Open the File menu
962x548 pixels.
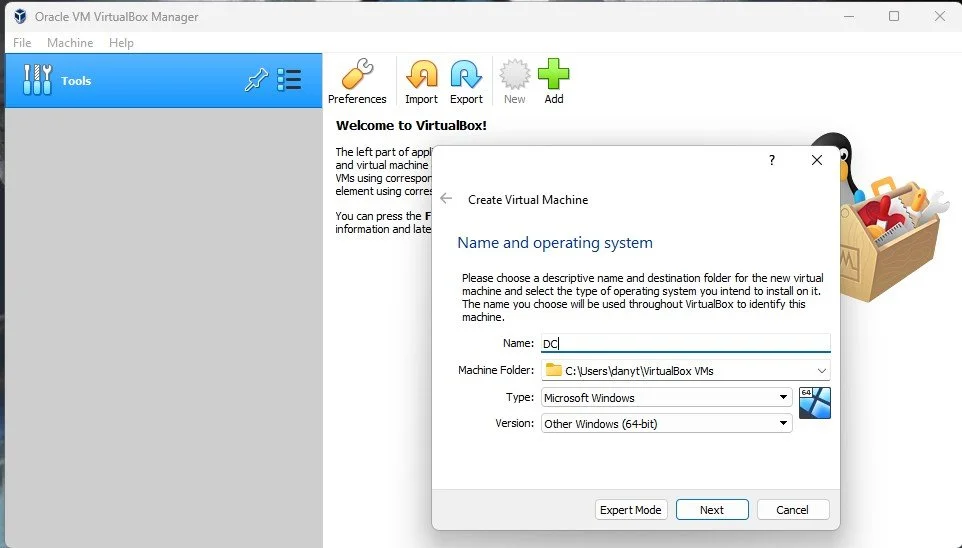tap(22, 43)
